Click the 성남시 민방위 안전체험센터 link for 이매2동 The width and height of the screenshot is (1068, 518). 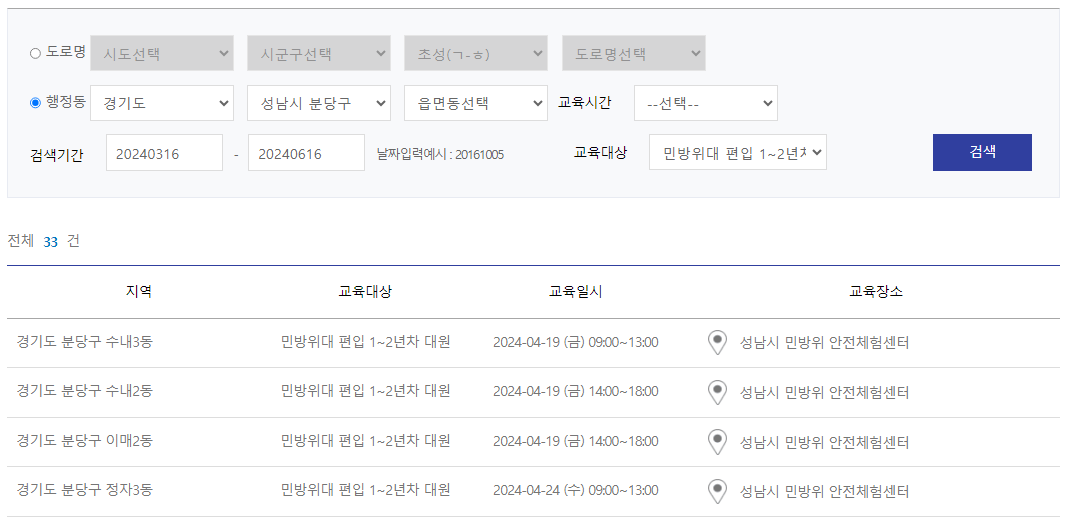(824, 442)
